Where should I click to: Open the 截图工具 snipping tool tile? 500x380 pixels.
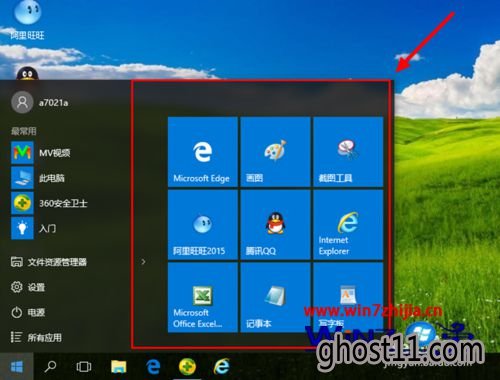coord(348,152)
